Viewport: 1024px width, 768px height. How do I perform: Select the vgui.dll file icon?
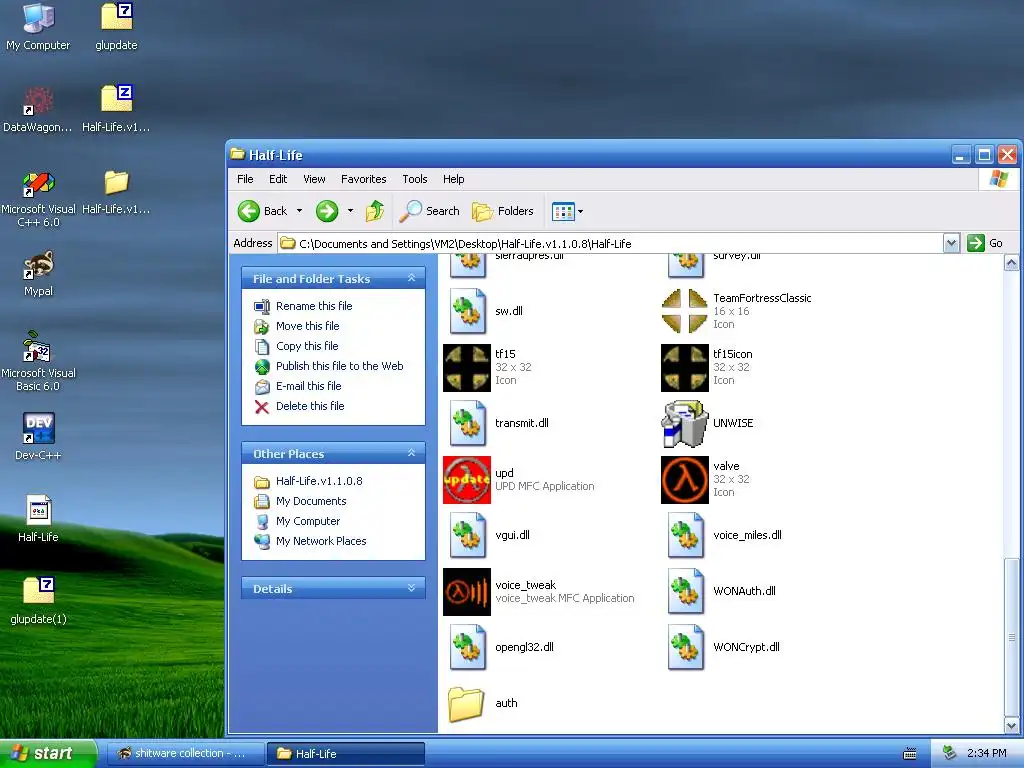click(468, 536)
